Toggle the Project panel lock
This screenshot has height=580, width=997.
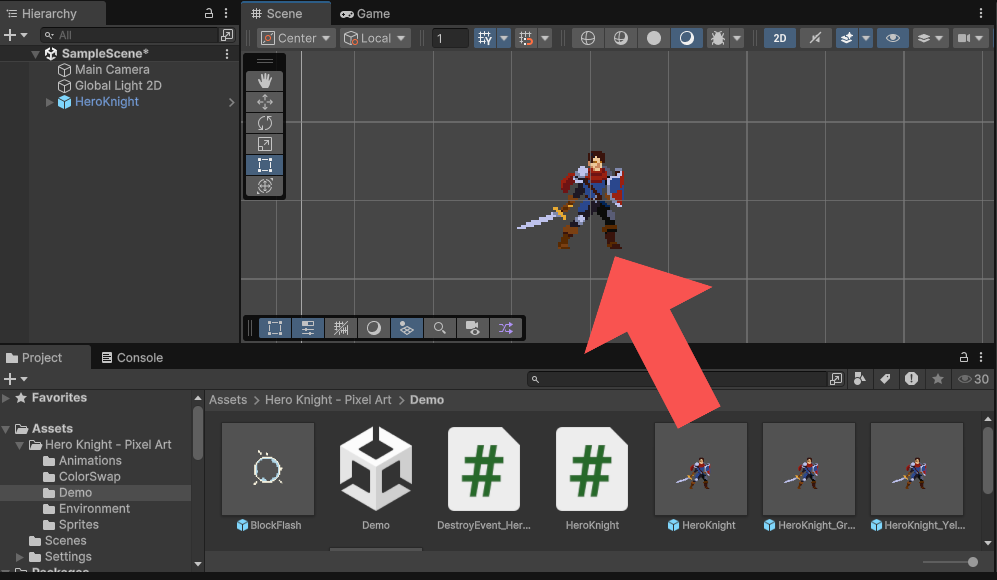[x=964, y=357]
